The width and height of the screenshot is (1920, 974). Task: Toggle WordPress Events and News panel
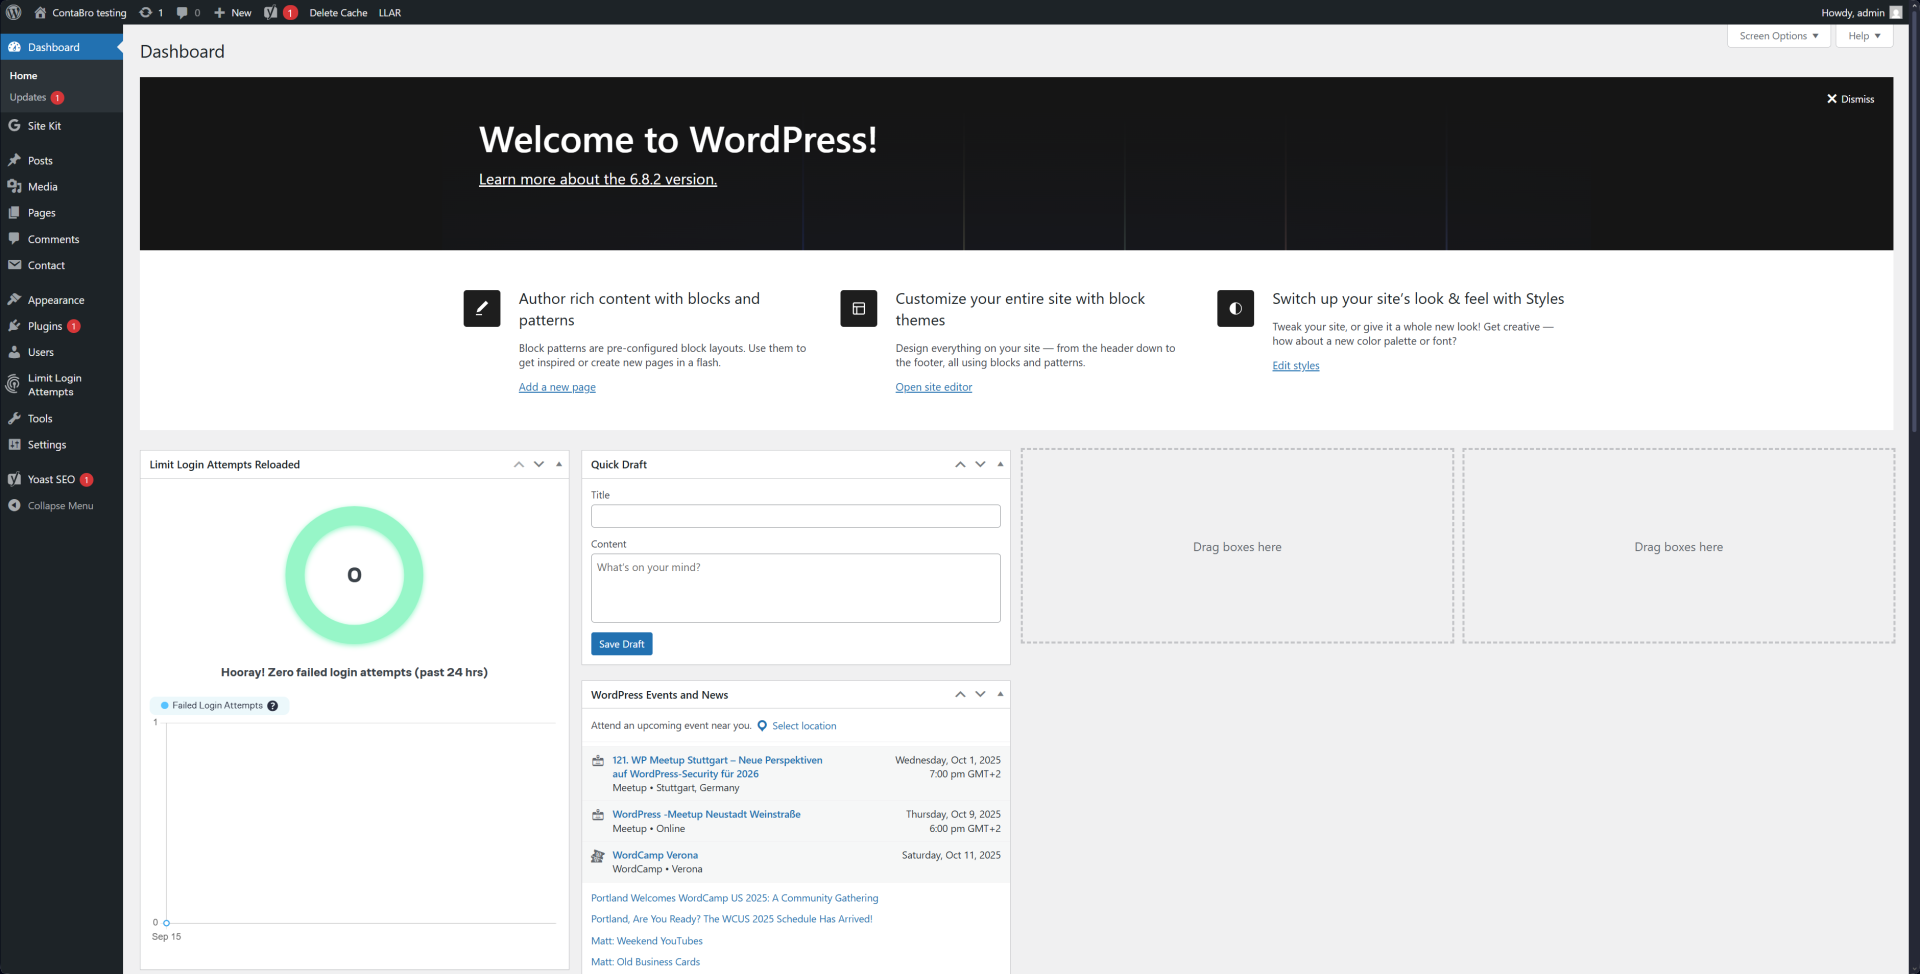pos(1000,695)
